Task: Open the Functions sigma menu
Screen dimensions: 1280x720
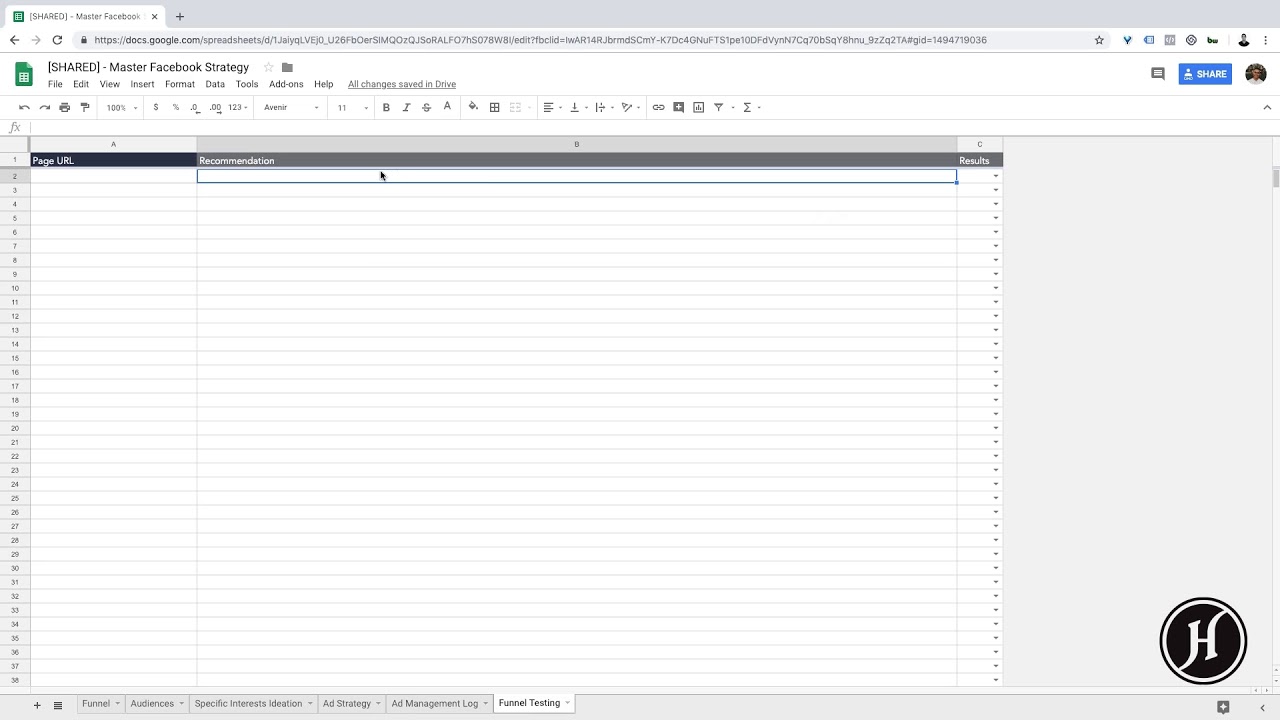Action: pyautogui.click(x=747, y=107)
